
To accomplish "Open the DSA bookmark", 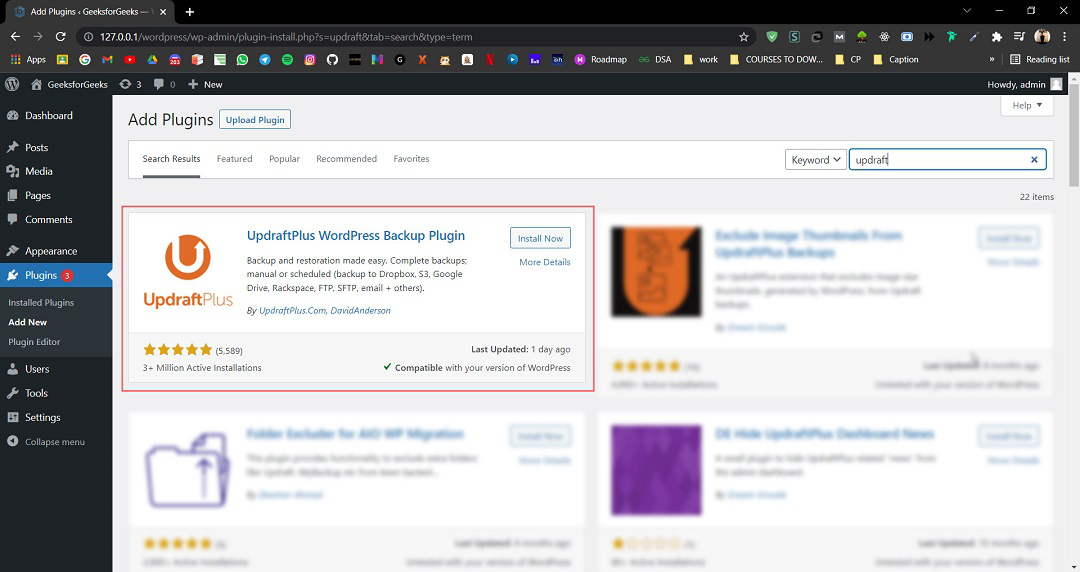I will pyautogui.click(x=654, y=59).
